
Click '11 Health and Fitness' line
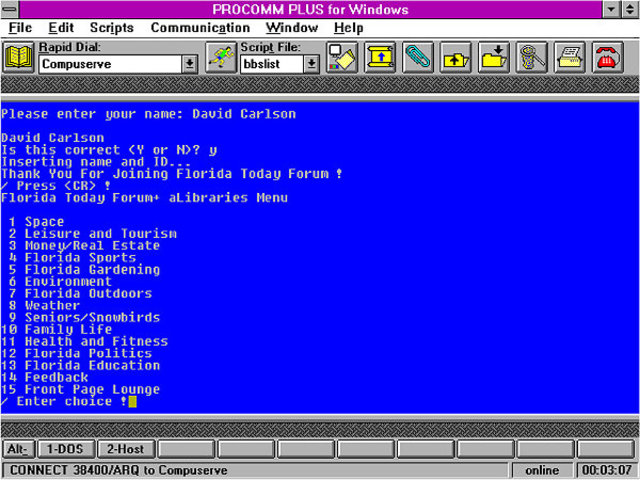tap(84, 342)
